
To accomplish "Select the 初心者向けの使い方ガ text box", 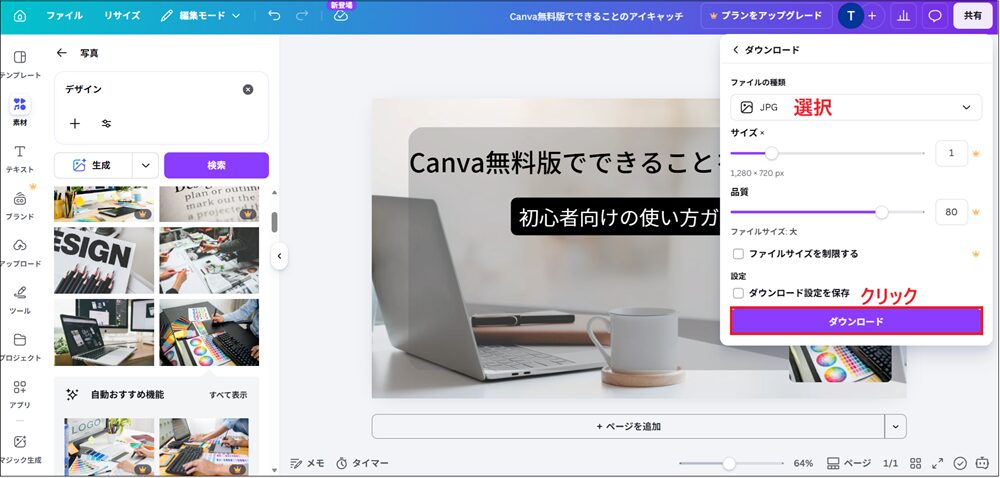I will tap(617, 217).
